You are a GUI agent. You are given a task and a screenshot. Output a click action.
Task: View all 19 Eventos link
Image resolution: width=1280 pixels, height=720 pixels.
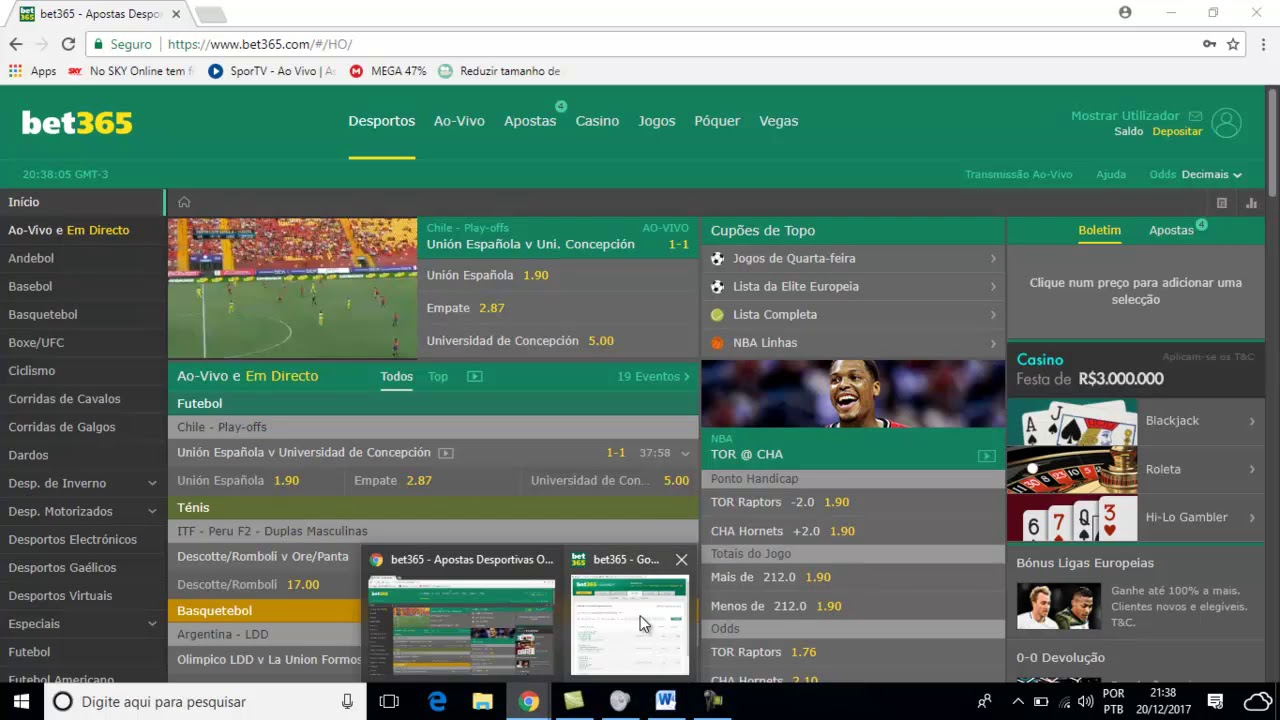tap(653, 377)
